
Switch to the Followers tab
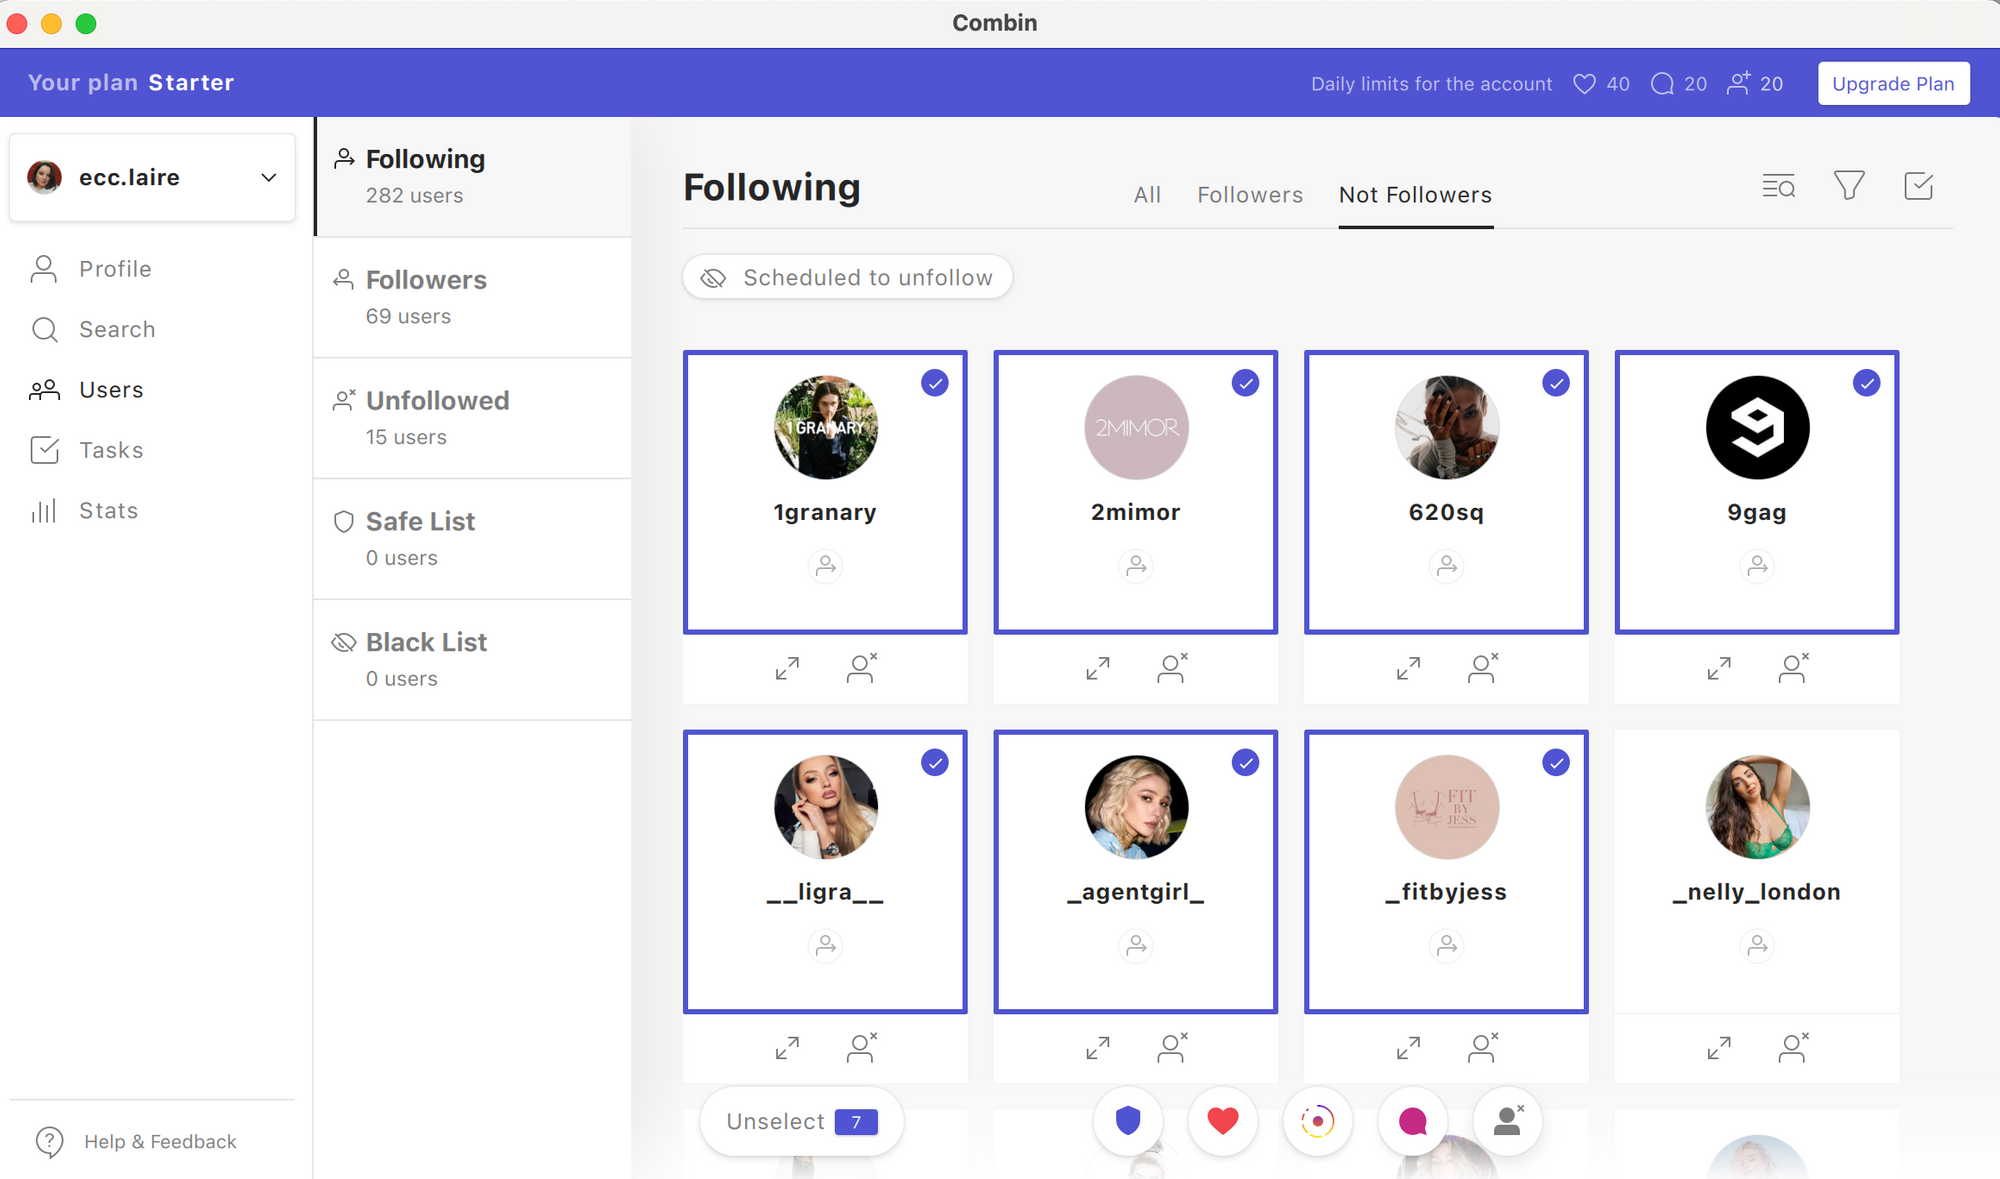click(1250, 195)
